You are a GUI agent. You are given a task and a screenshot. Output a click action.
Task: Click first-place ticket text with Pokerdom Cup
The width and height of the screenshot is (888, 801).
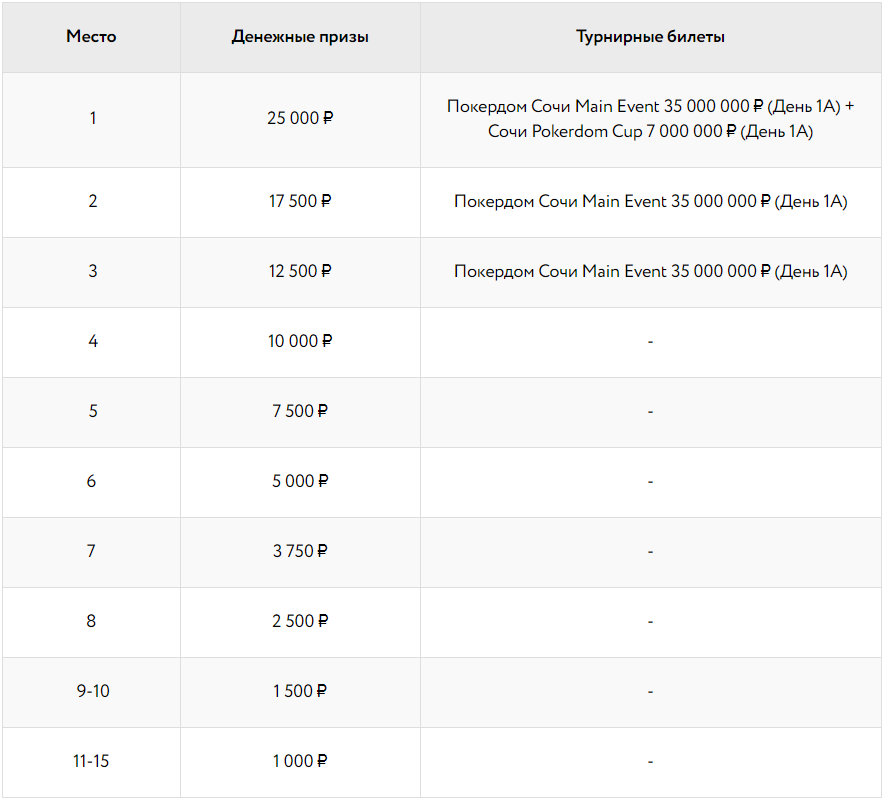pos(650,131)
